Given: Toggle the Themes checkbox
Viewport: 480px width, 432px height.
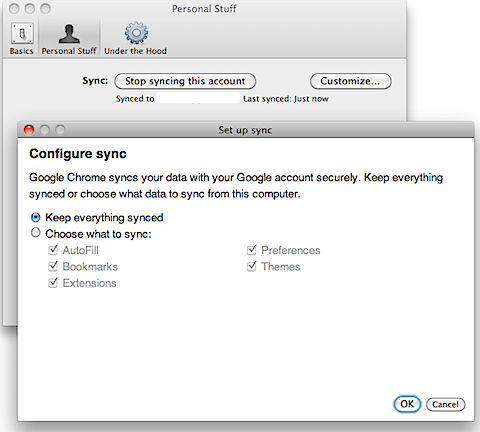Looking at the screenshot, I should pos(252,266).
